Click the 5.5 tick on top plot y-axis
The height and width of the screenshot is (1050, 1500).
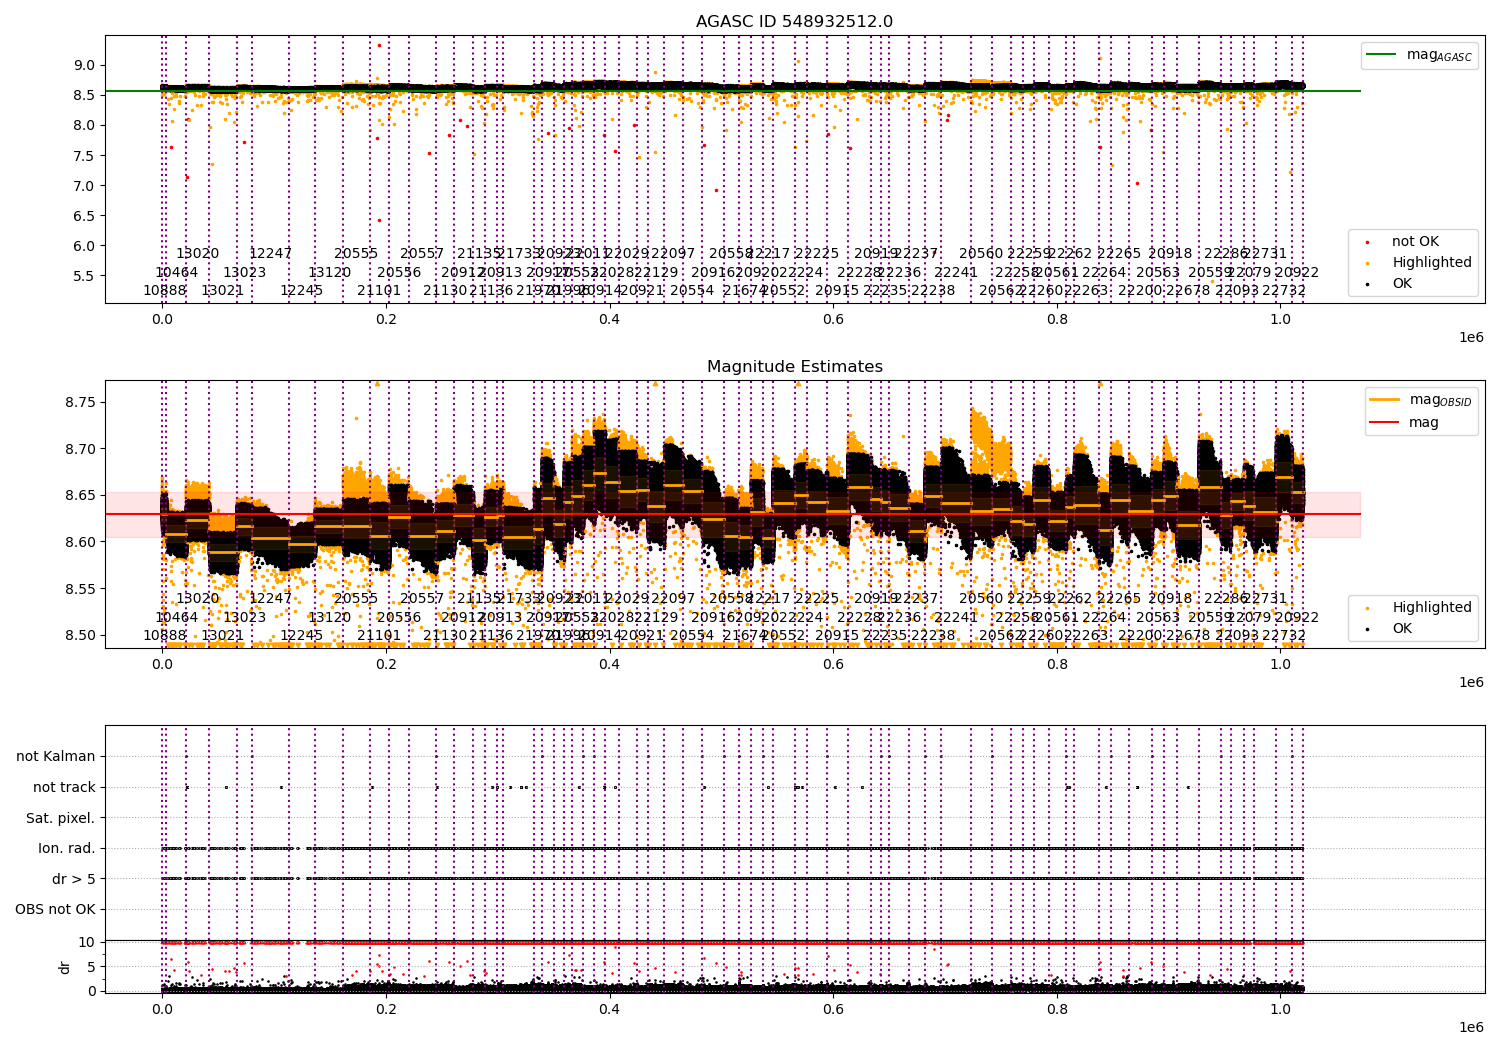tap(85, 276)
